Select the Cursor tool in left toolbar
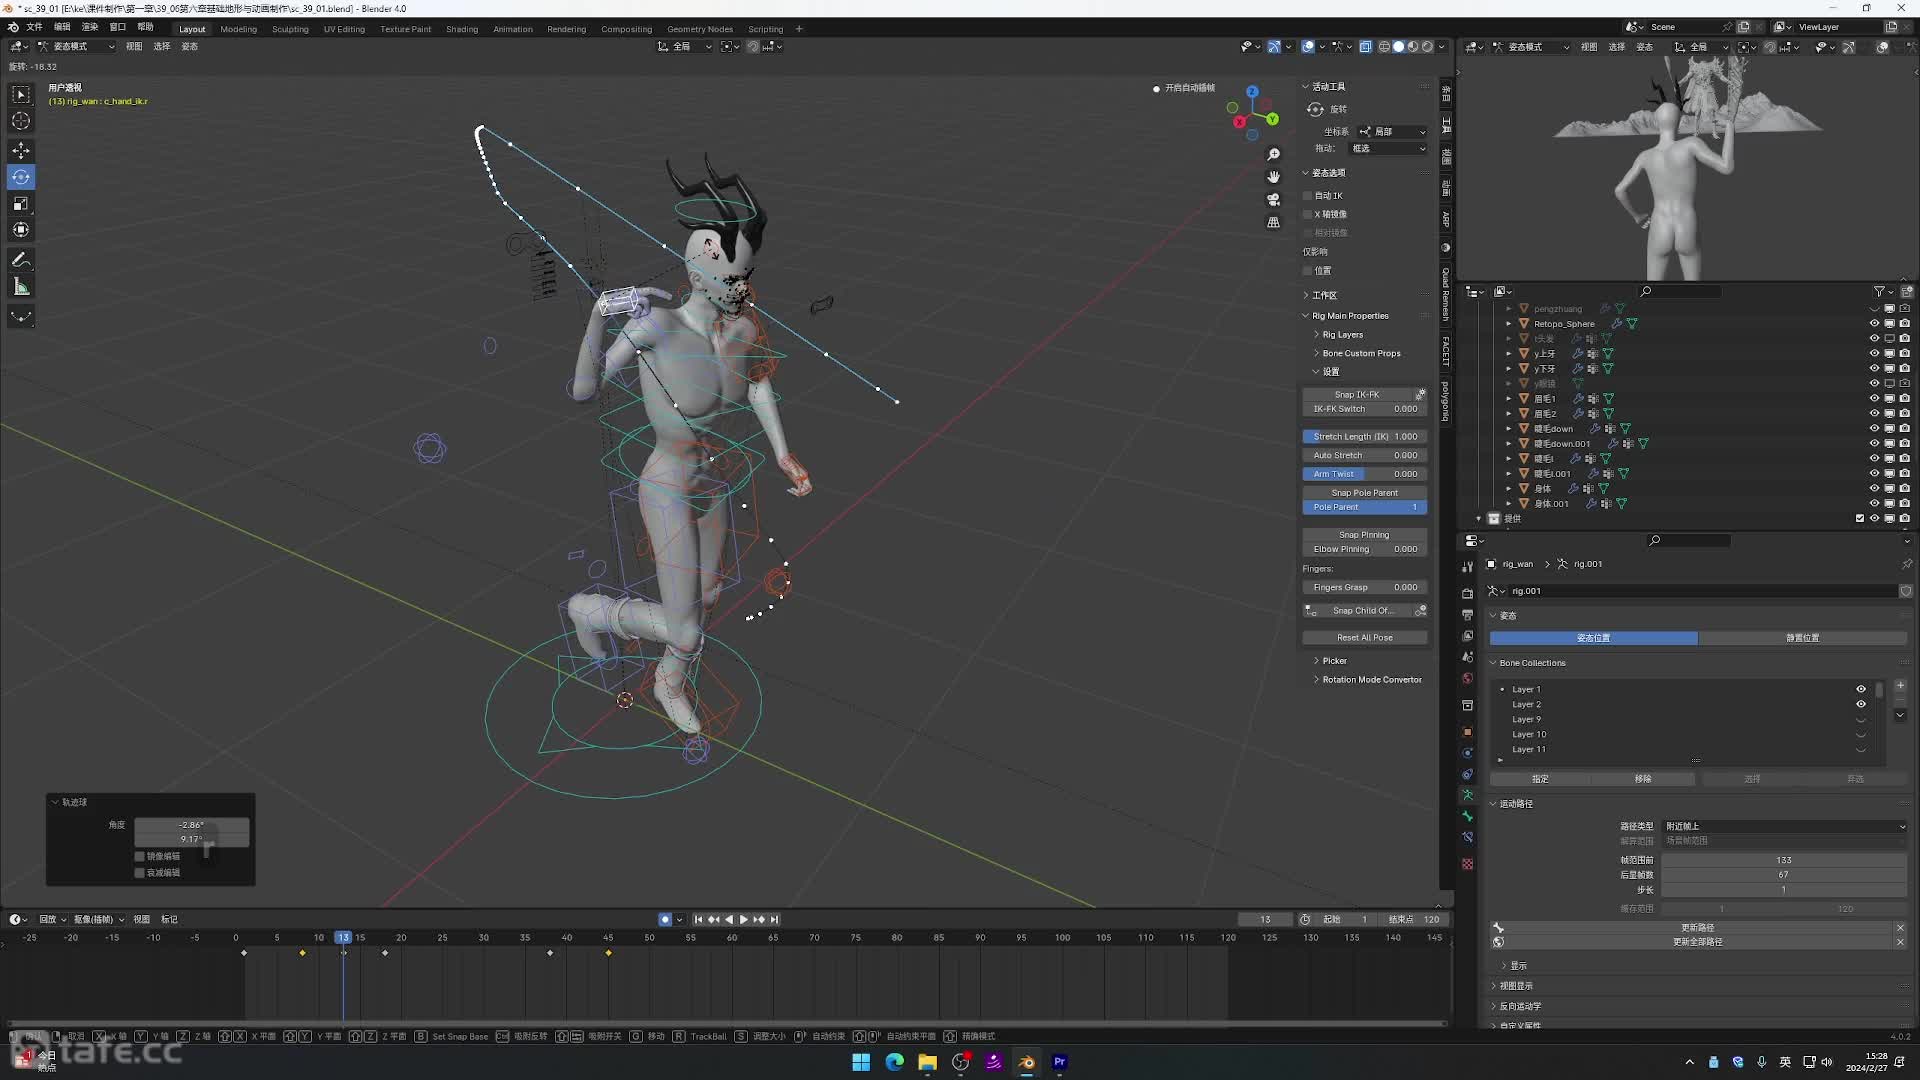The image size is (1920, 1080). 21,121
